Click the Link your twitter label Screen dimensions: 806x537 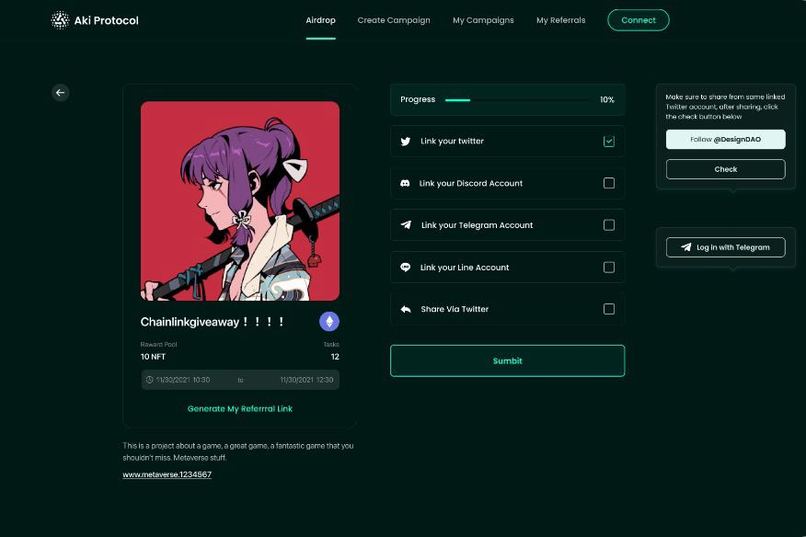pyautogui.click(x=452, y=141)
